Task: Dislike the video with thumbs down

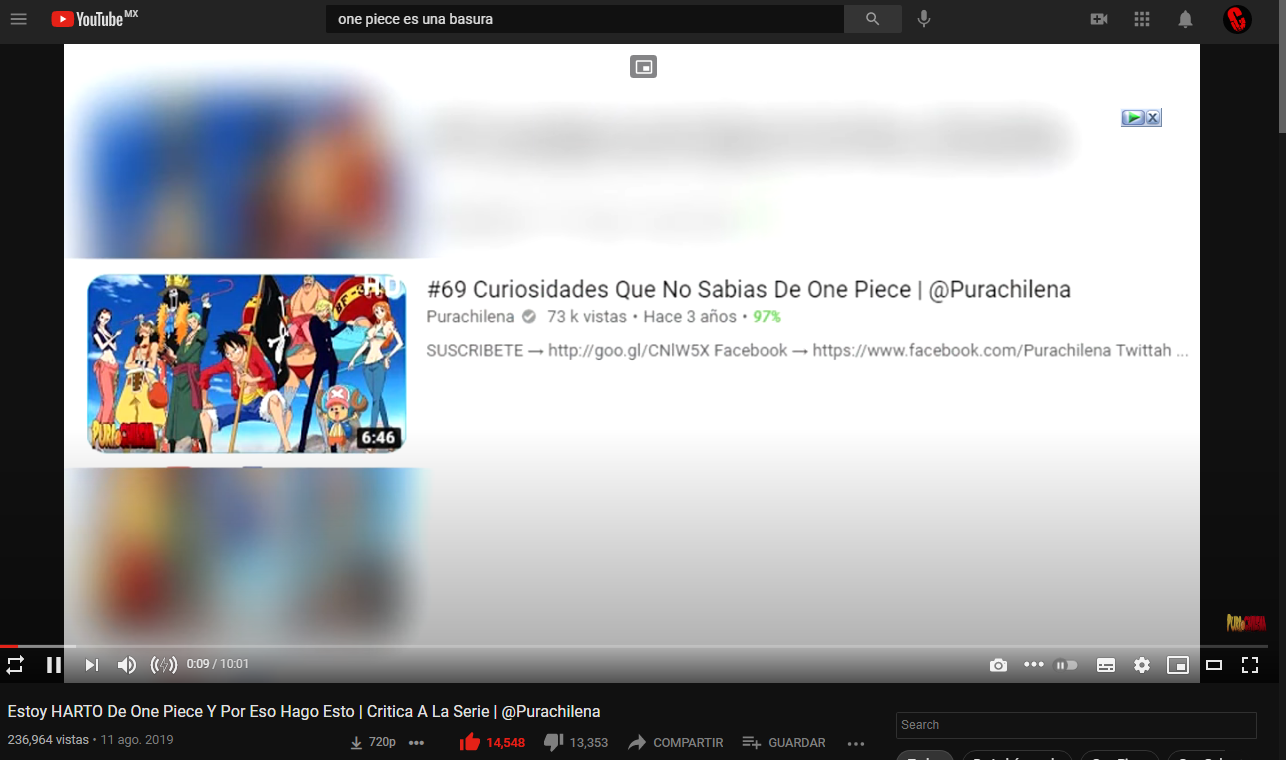Action: 576,742
